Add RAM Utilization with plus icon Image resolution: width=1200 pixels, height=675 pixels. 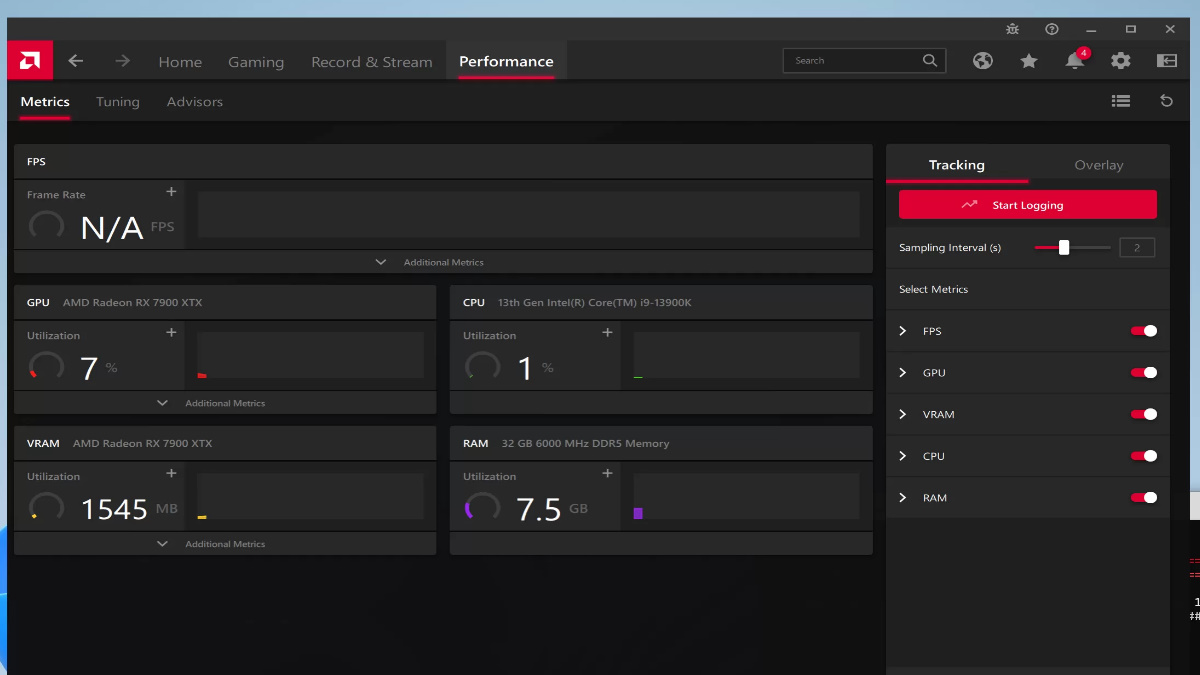pos(607,474)
